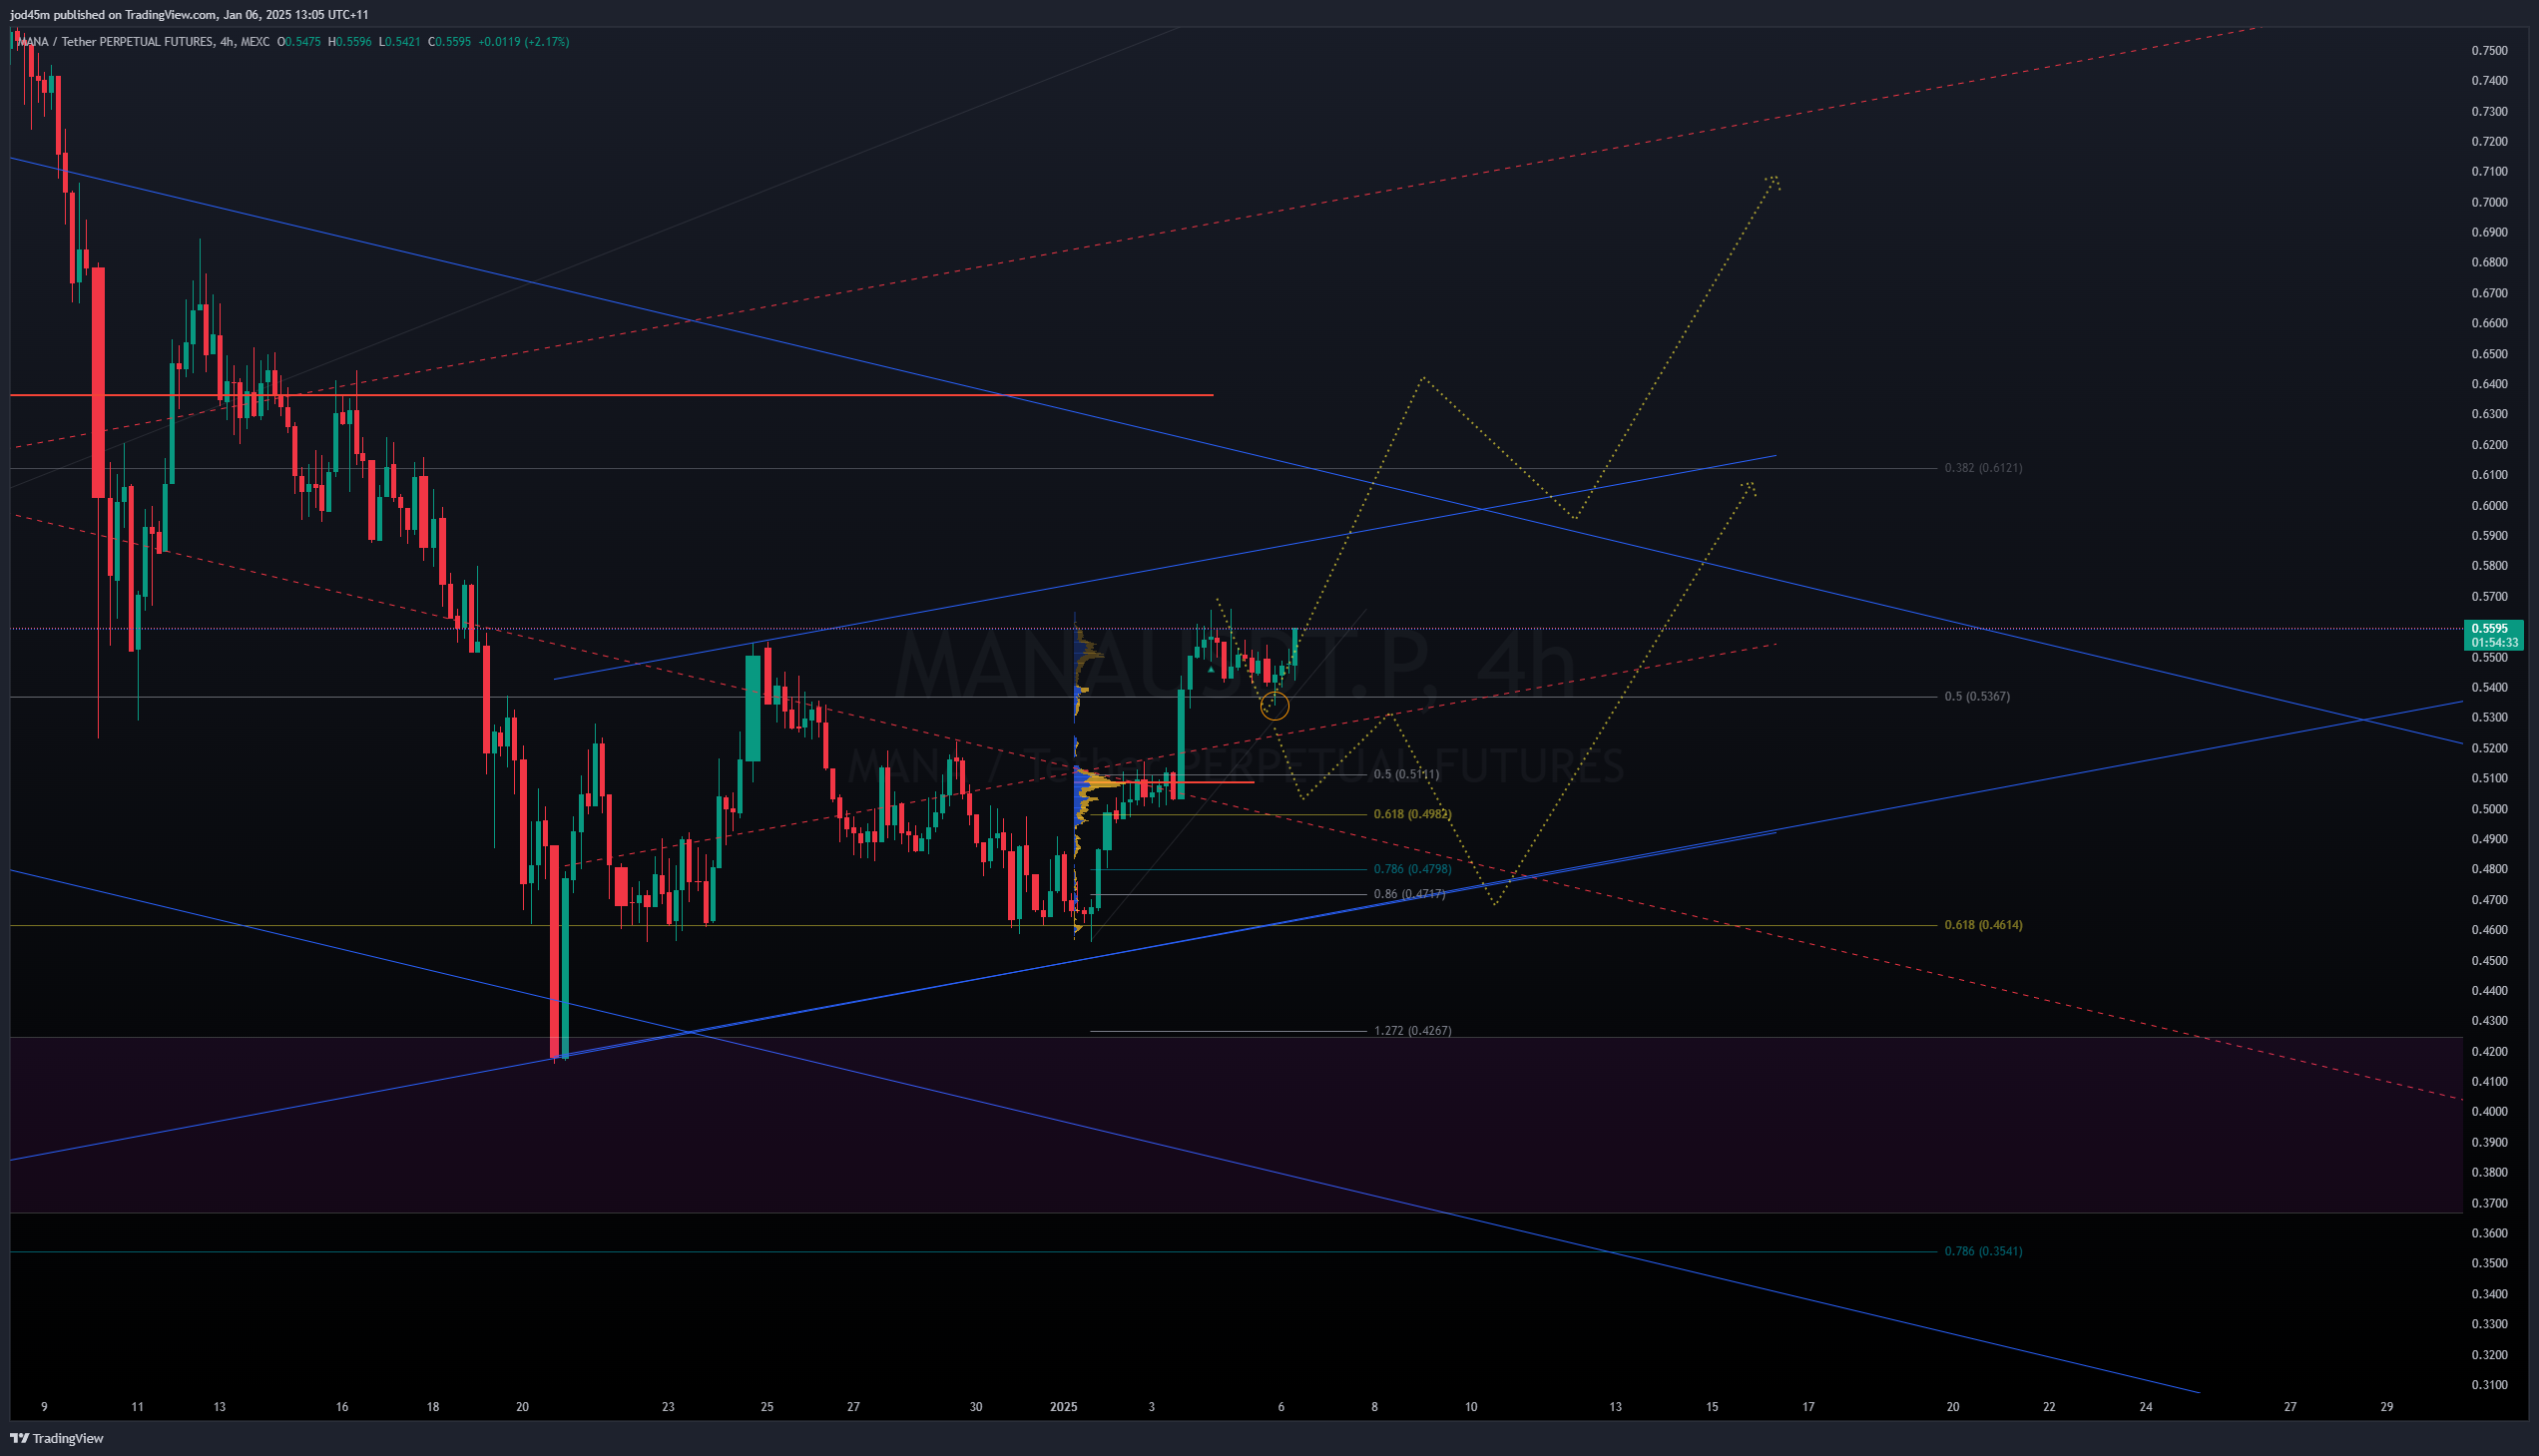
Task: Click the 0.6500 price axis label
Action: [2489, 354]
